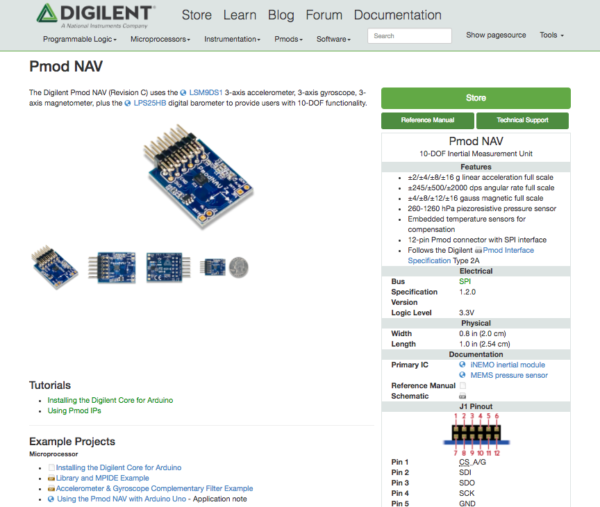Open the LSM9DS1 link
Viewport: 600px width, 507px height.
[x=206, y=93]
